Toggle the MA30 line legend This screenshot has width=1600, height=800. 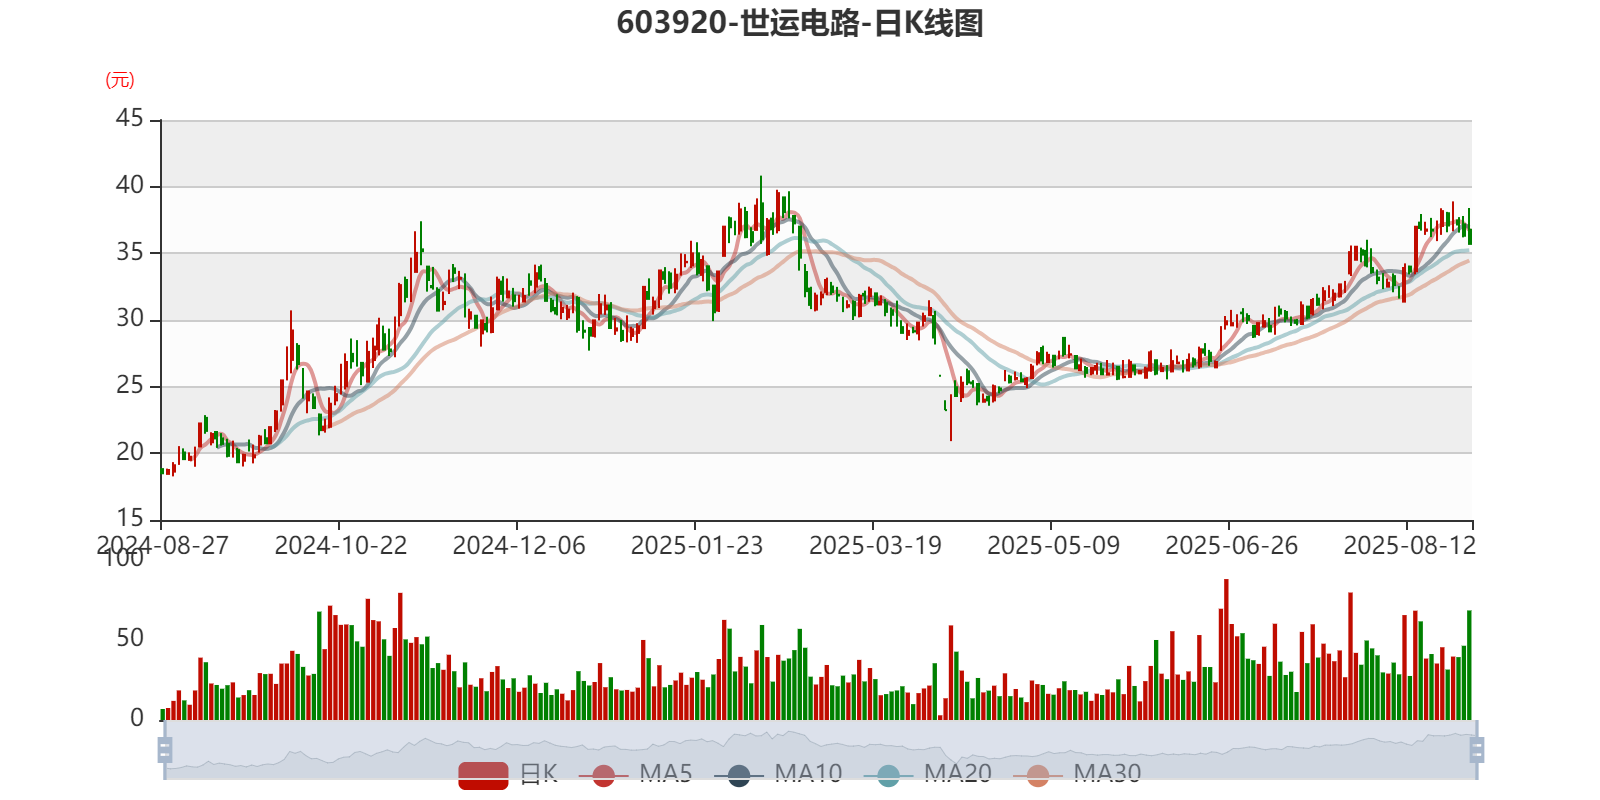coord(1077,775)
